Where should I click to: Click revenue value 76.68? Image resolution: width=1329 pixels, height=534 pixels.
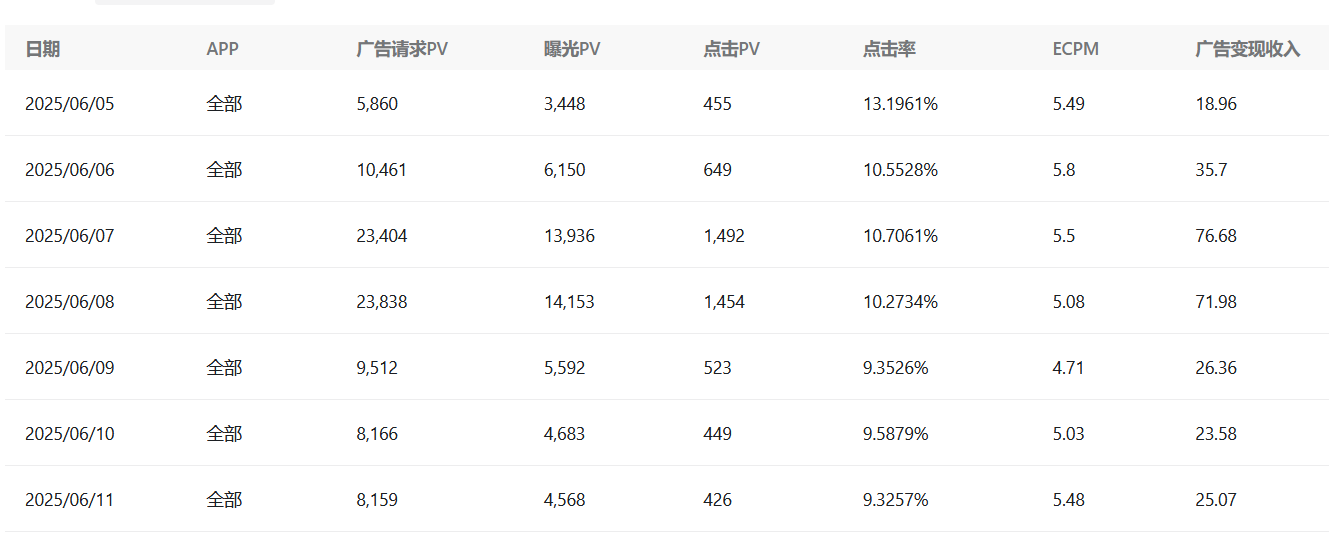[1216, 236]
